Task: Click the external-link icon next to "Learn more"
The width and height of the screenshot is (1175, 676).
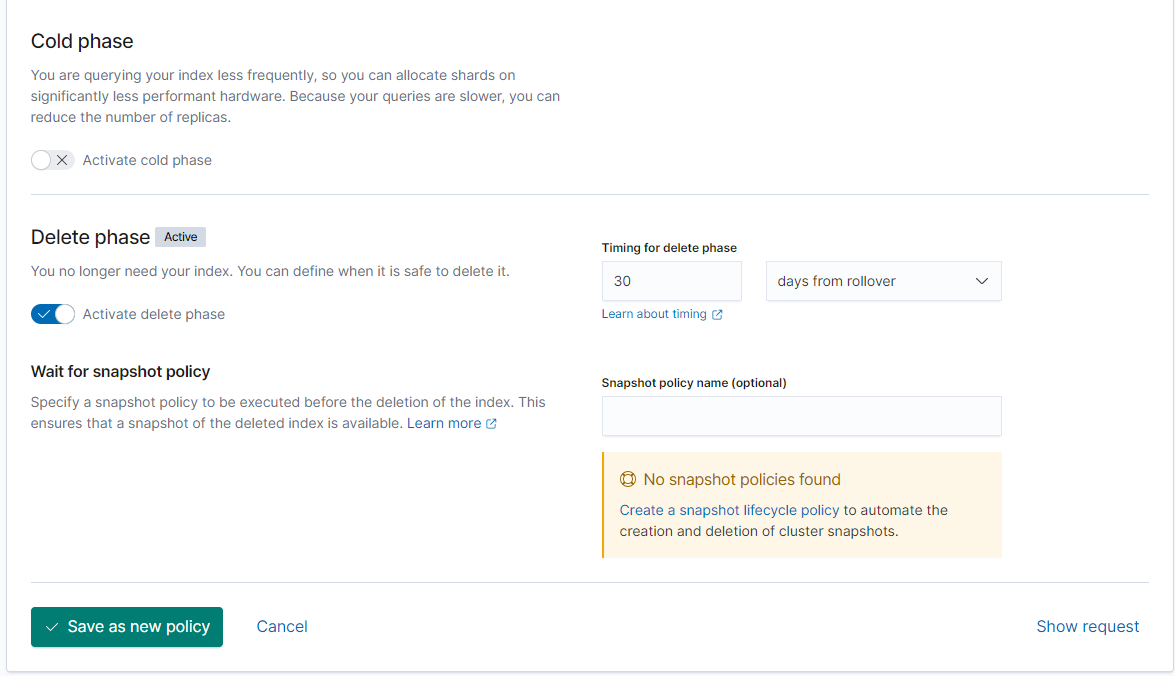Action: (x=491, y=424)
